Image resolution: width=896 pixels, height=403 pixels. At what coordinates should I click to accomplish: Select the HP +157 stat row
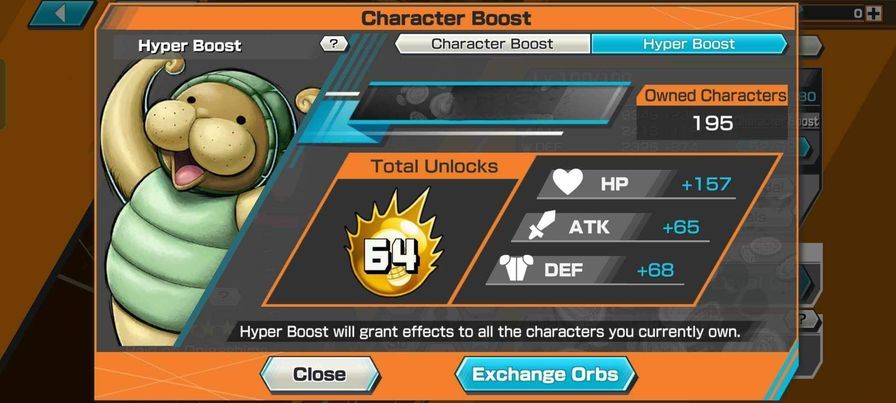(637, 184)
